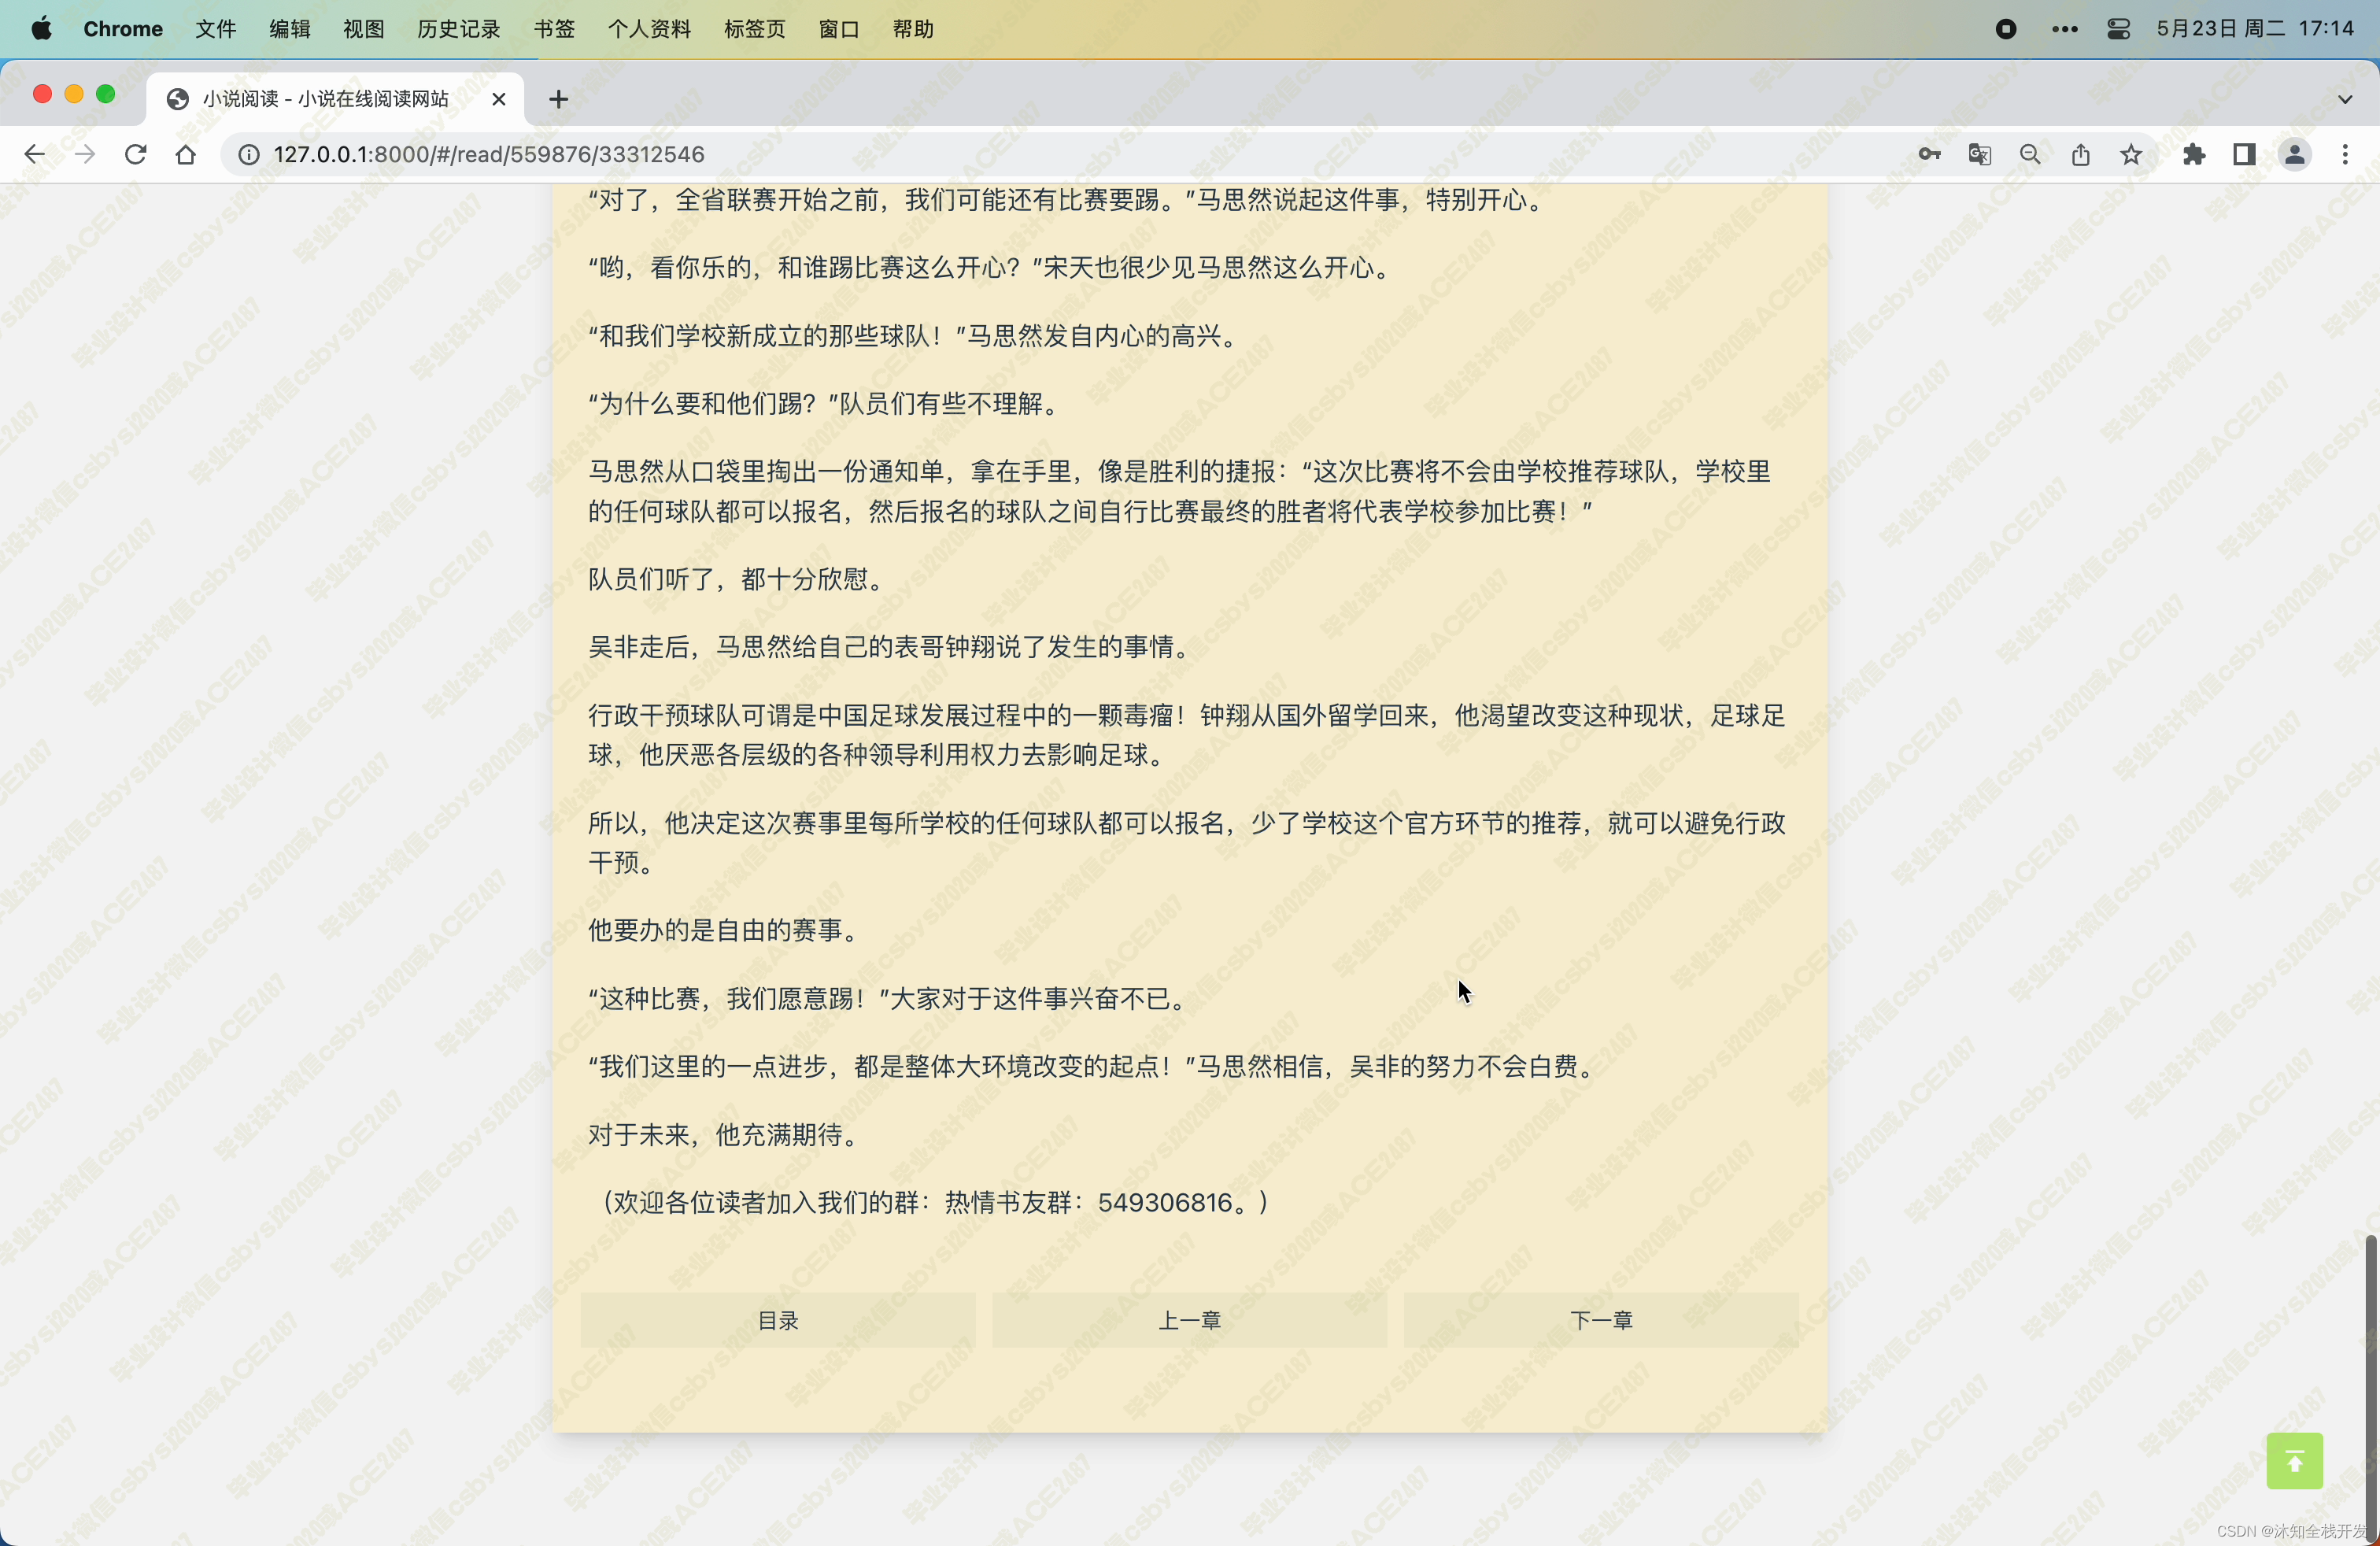Toggle the Chrome side panel
The height and width of the screenshot is (1546, 2380).
pos(2243,154)
